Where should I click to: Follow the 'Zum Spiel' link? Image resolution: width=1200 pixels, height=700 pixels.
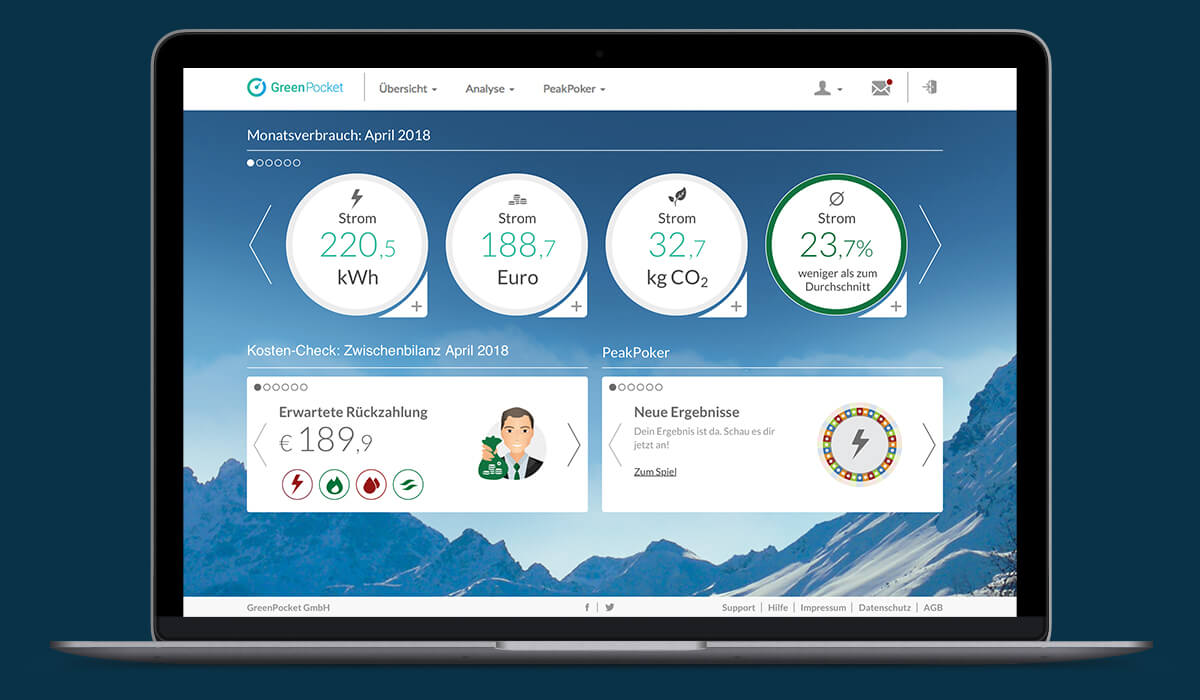pos(655,471)
